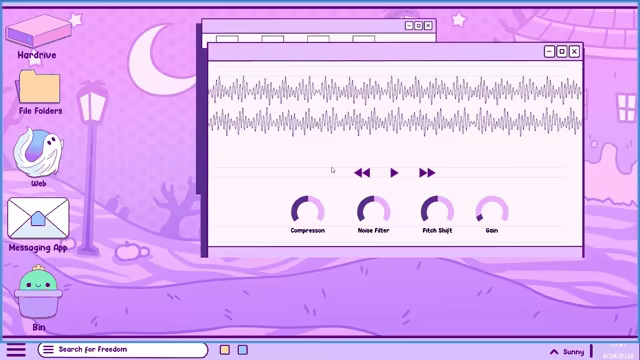Maximize the background window
This screenshot has height=360, width=640.
(418, 26)
